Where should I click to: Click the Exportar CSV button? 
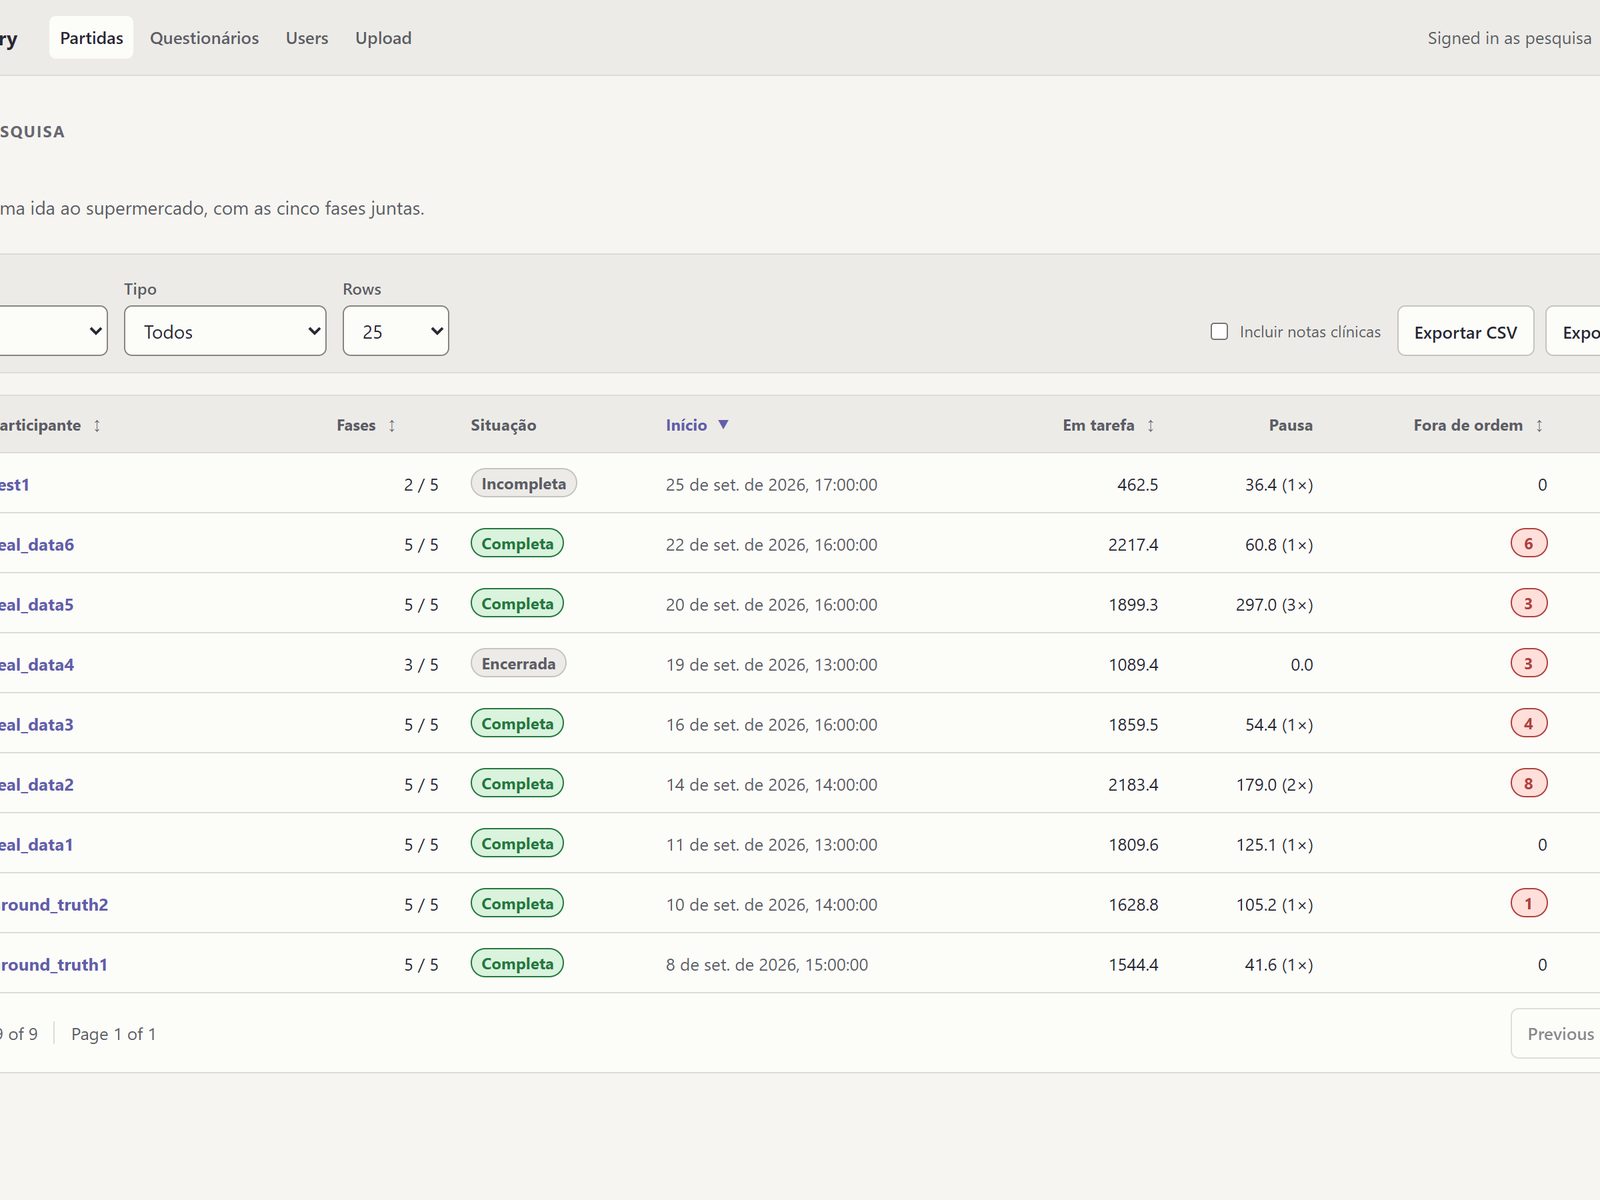[x=1465, y=331]
